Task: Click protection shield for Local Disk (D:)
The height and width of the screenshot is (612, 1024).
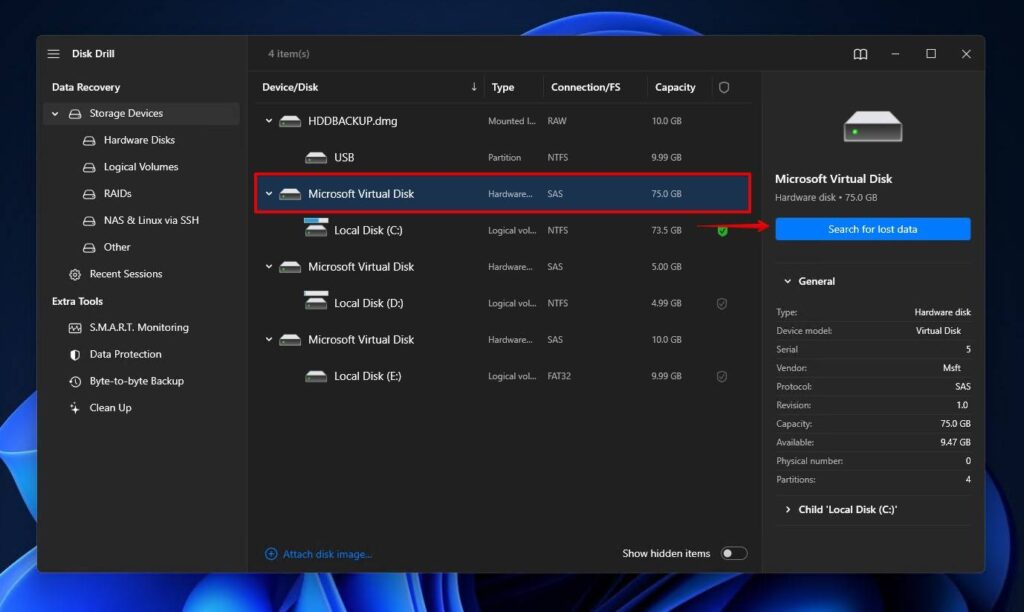Action: pyautogui.click(x=722, y=304)
